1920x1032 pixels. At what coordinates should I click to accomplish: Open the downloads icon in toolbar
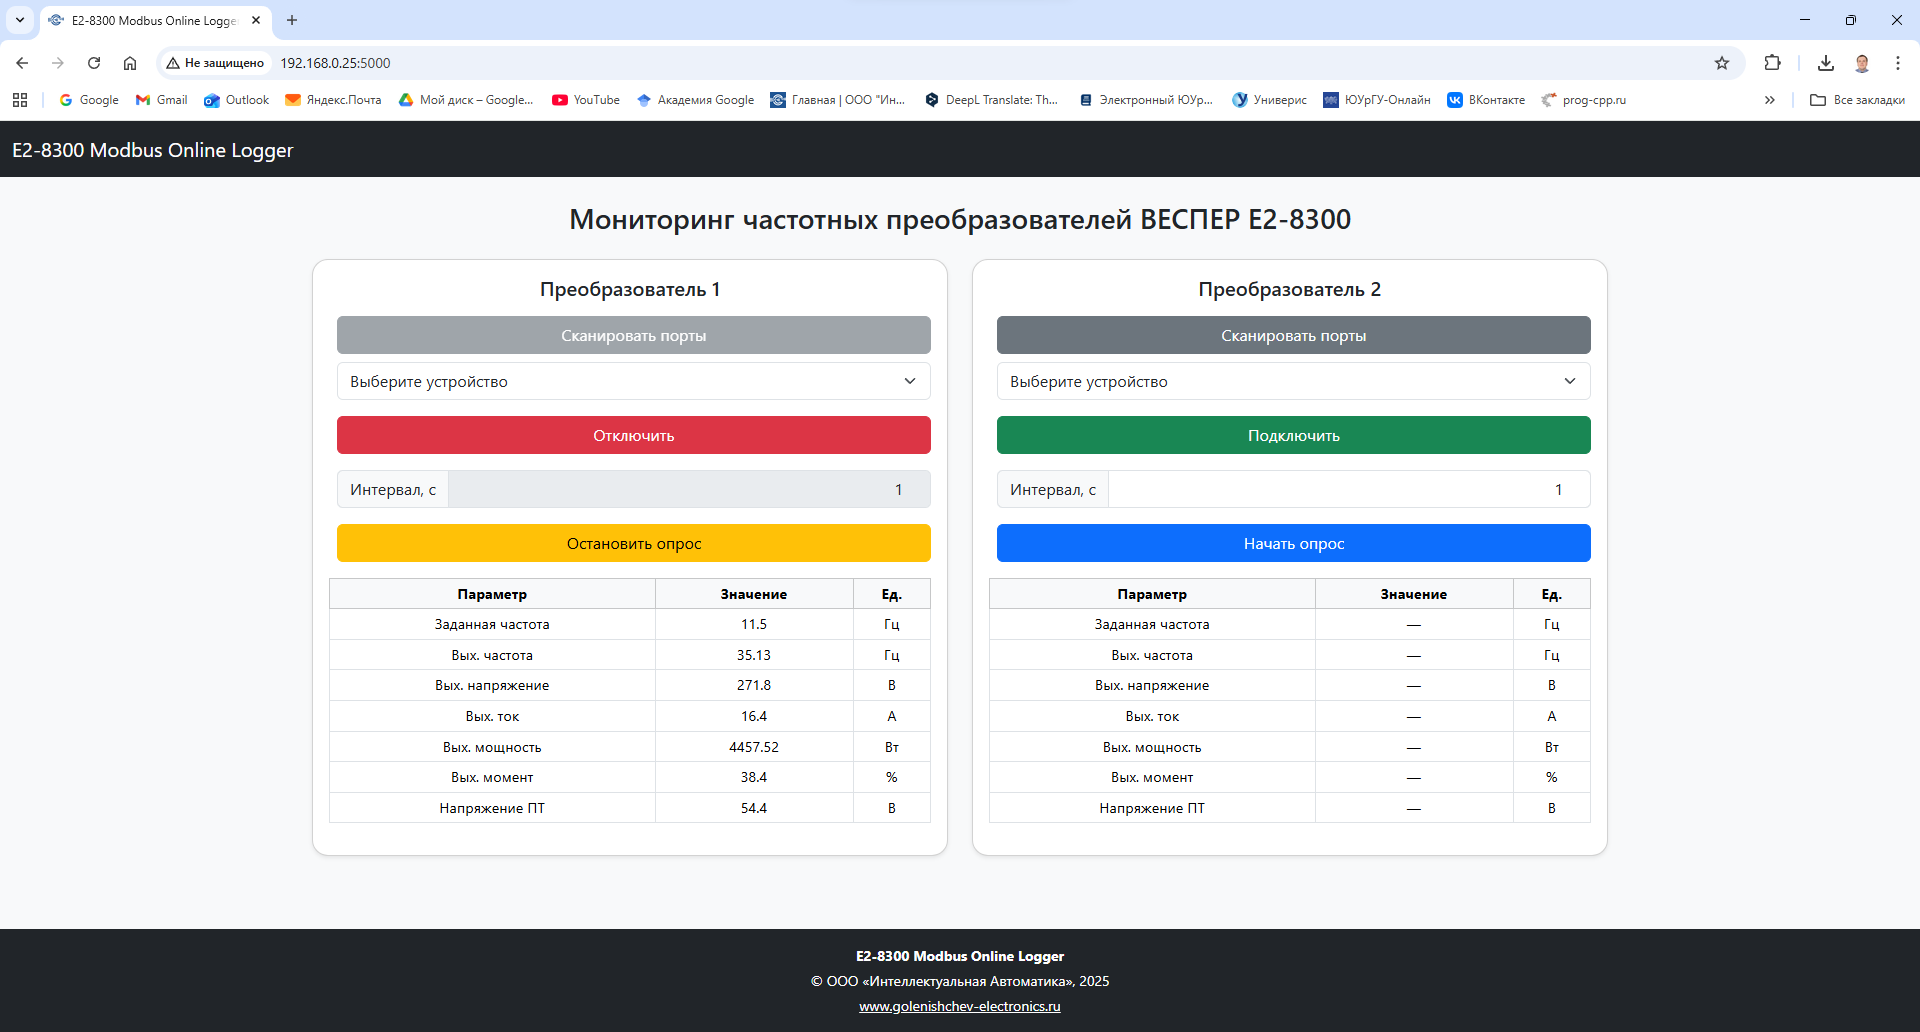pyautogui.click(x=1825, y=63)
